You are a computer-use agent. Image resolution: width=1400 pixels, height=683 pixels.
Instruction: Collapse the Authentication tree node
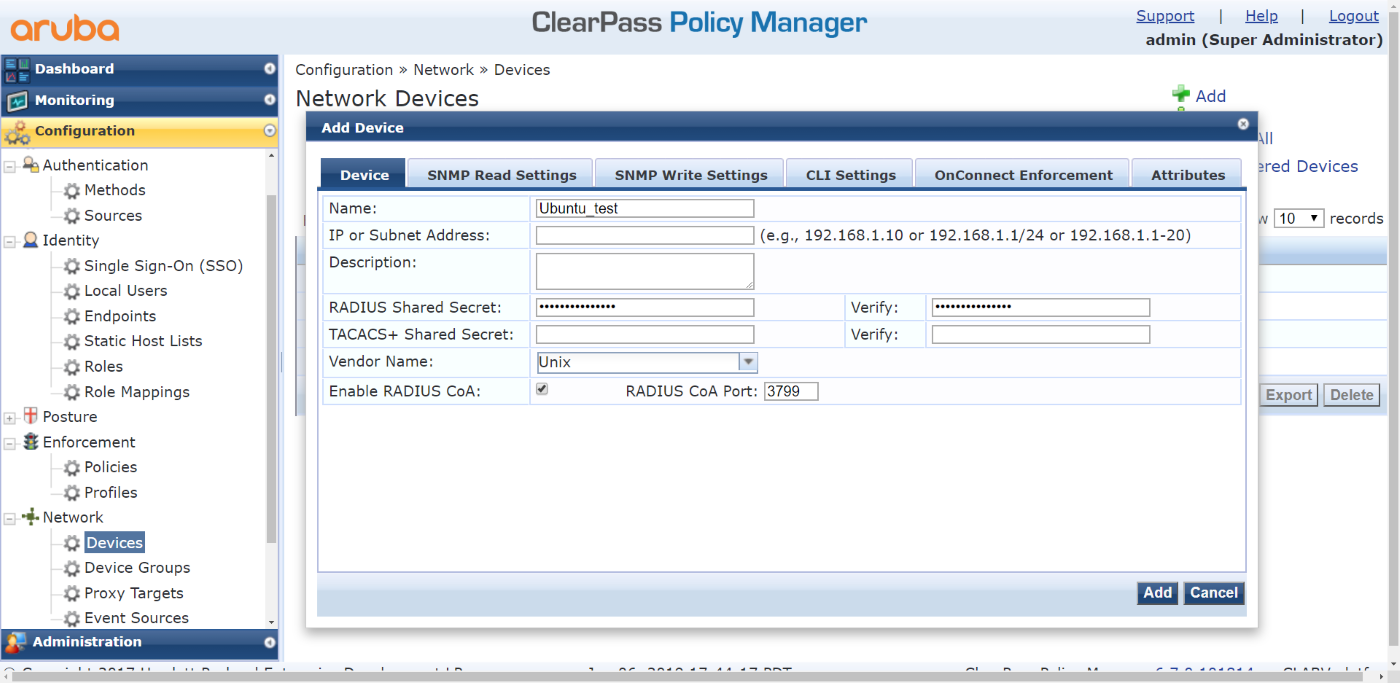point(10,166)
